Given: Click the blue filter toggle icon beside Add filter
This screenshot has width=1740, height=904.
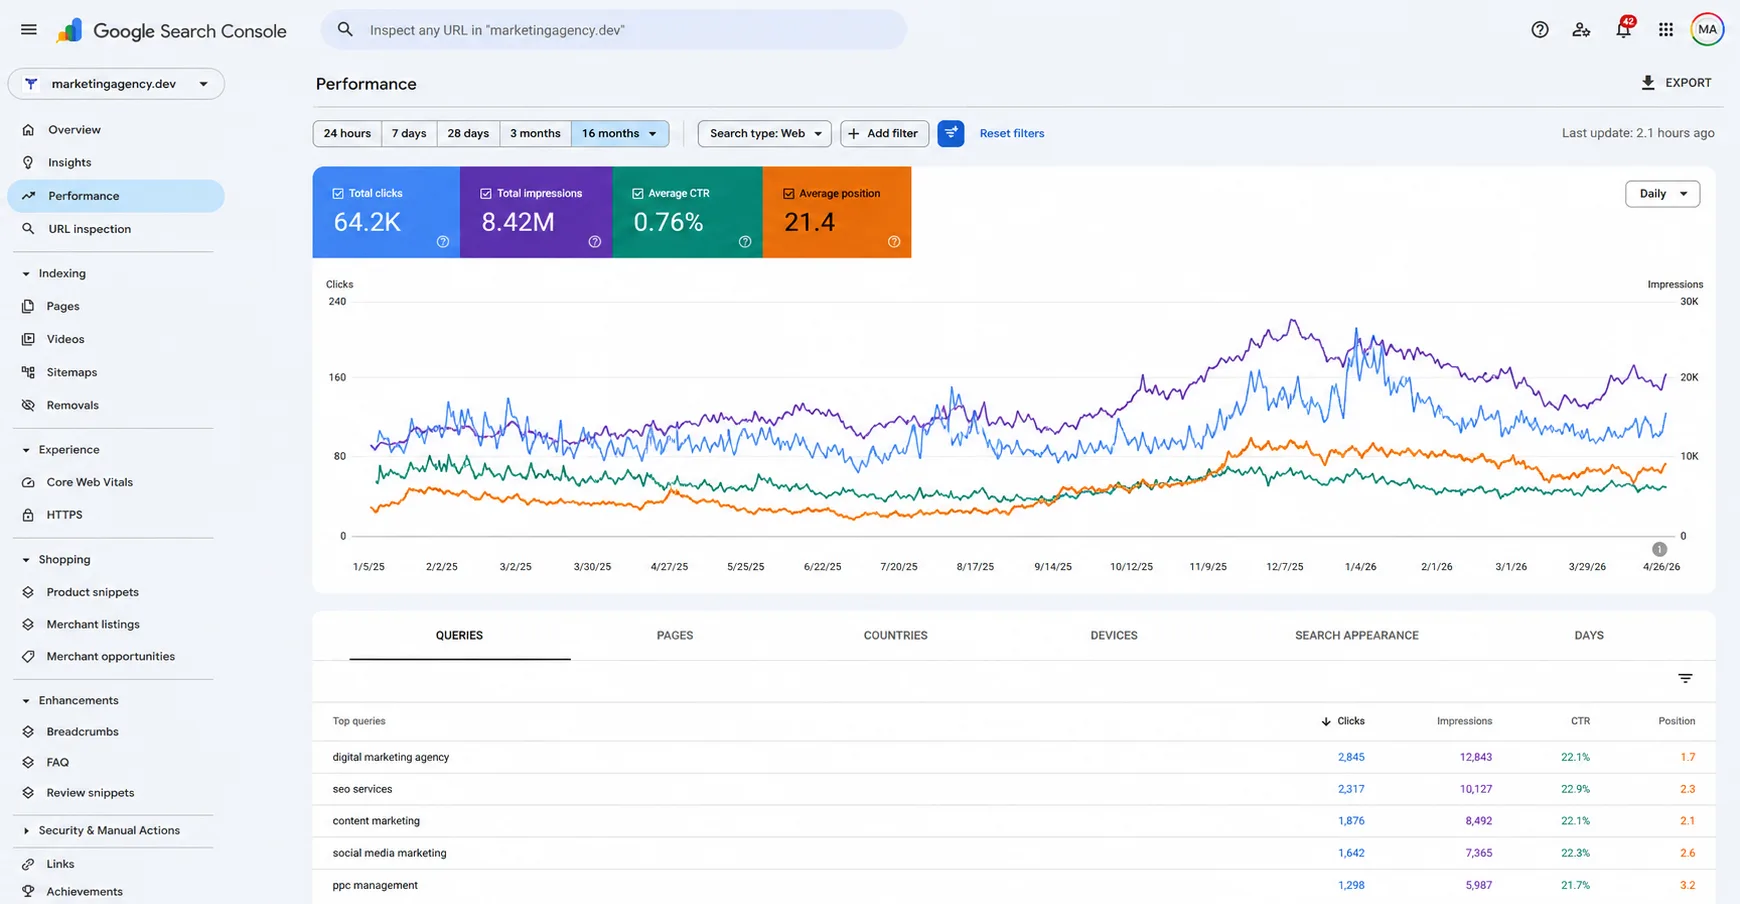Looking at the screenshot, I should pyautogui.click(x=951, y=133).
